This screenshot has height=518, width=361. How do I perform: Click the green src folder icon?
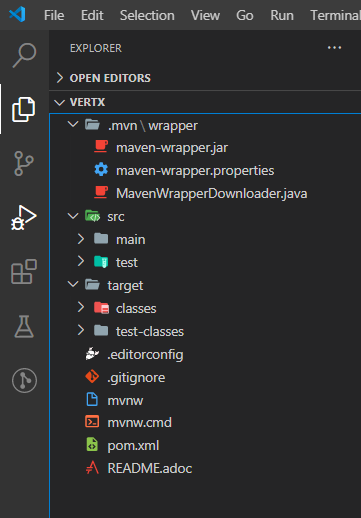[x=92, y=216]
